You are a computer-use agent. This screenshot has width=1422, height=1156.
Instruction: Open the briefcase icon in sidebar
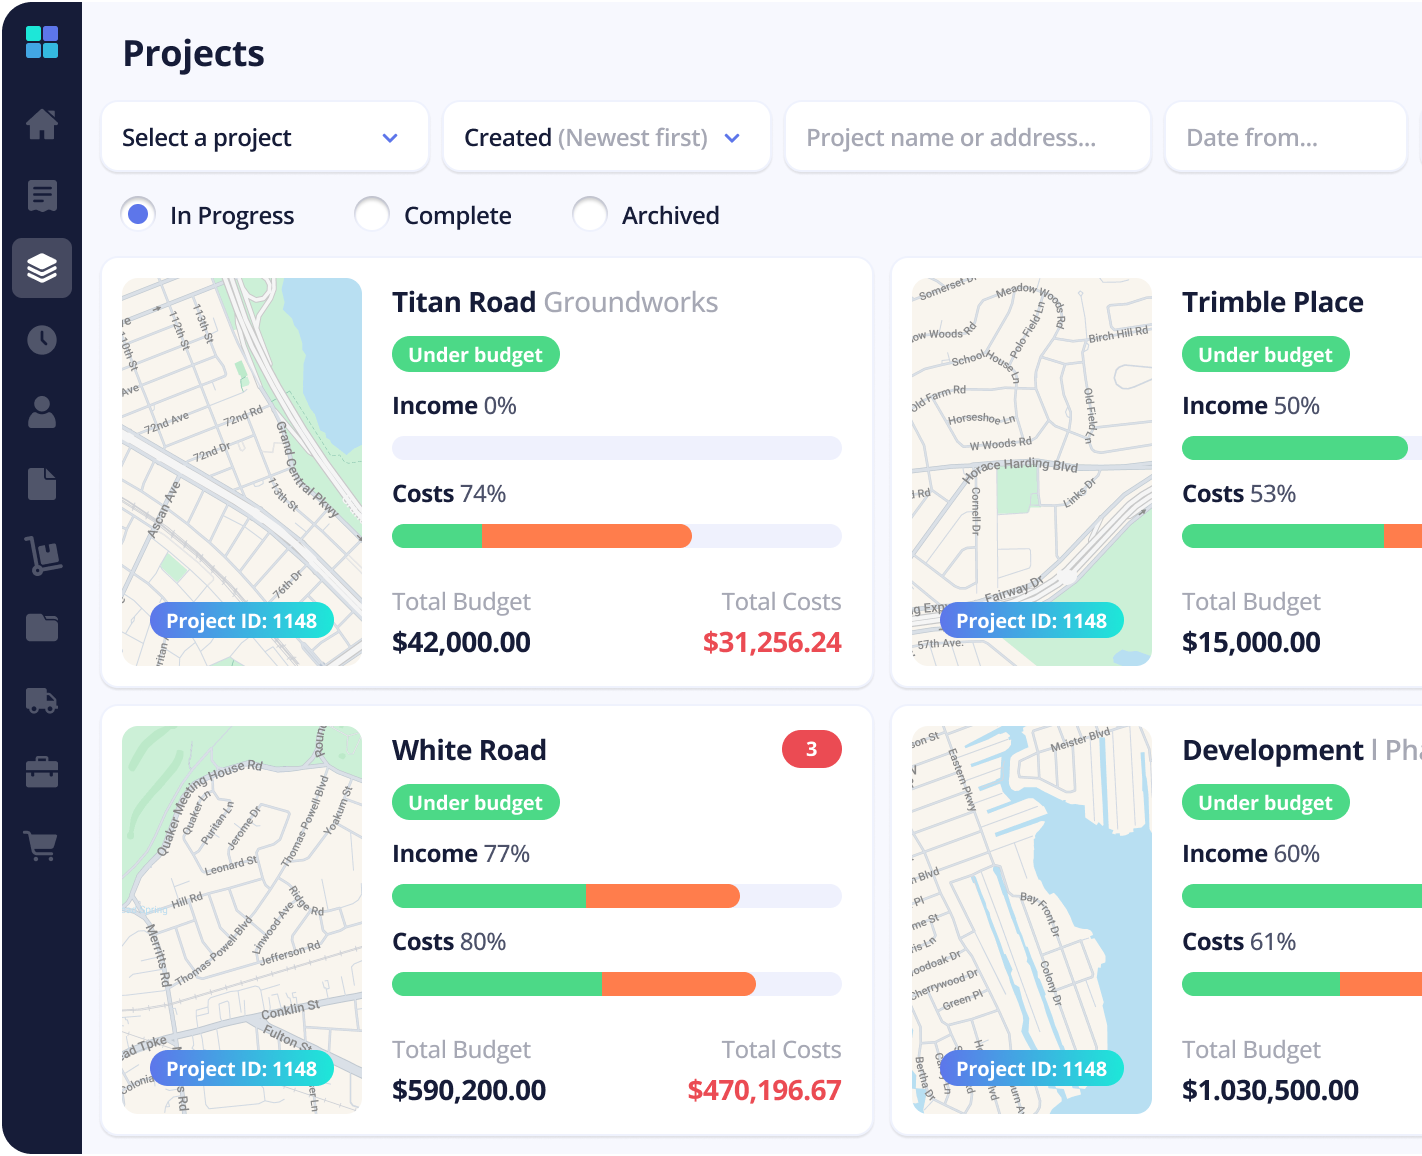[x=42, y=772]
